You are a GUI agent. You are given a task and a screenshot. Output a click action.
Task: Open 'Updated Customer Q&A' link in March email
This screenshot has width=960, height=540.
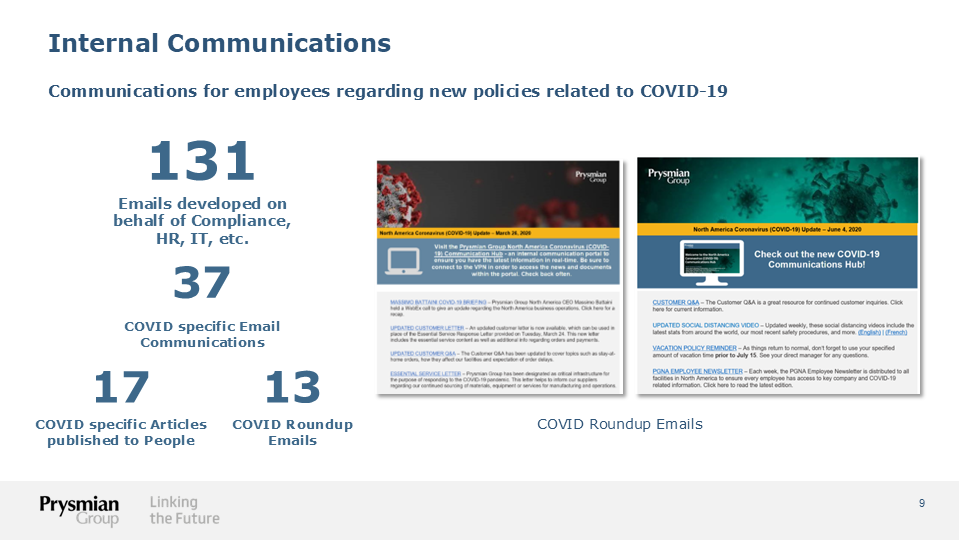(x=422, y=354)
